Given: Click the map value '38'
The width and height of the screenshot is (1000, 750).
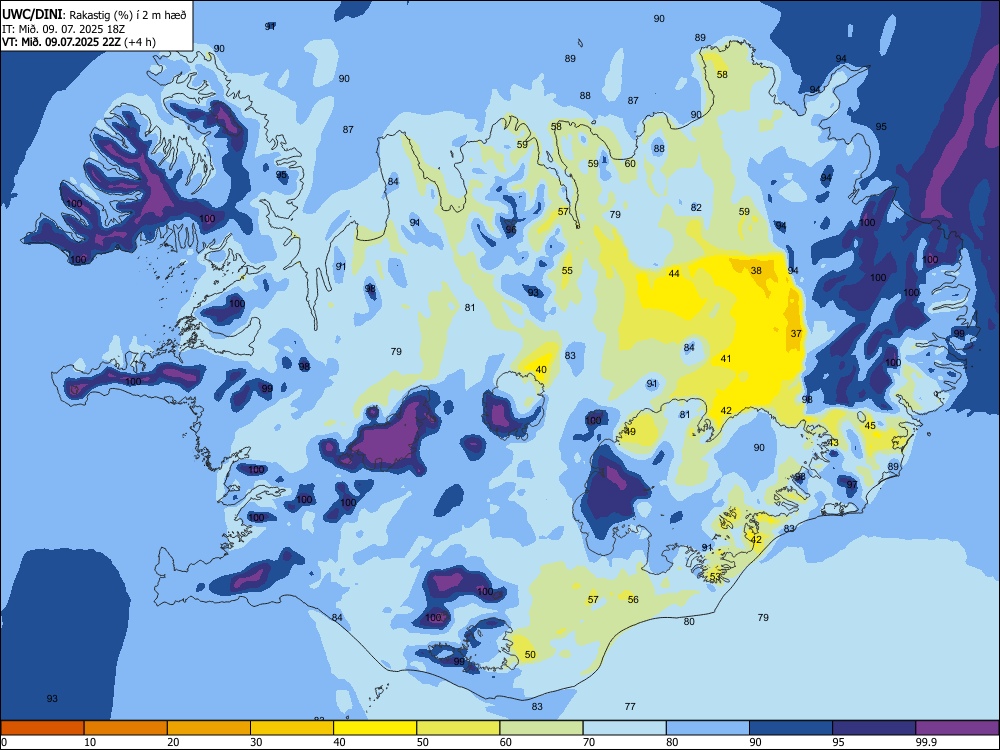Looking at the screenshot, I should (756, 270).
